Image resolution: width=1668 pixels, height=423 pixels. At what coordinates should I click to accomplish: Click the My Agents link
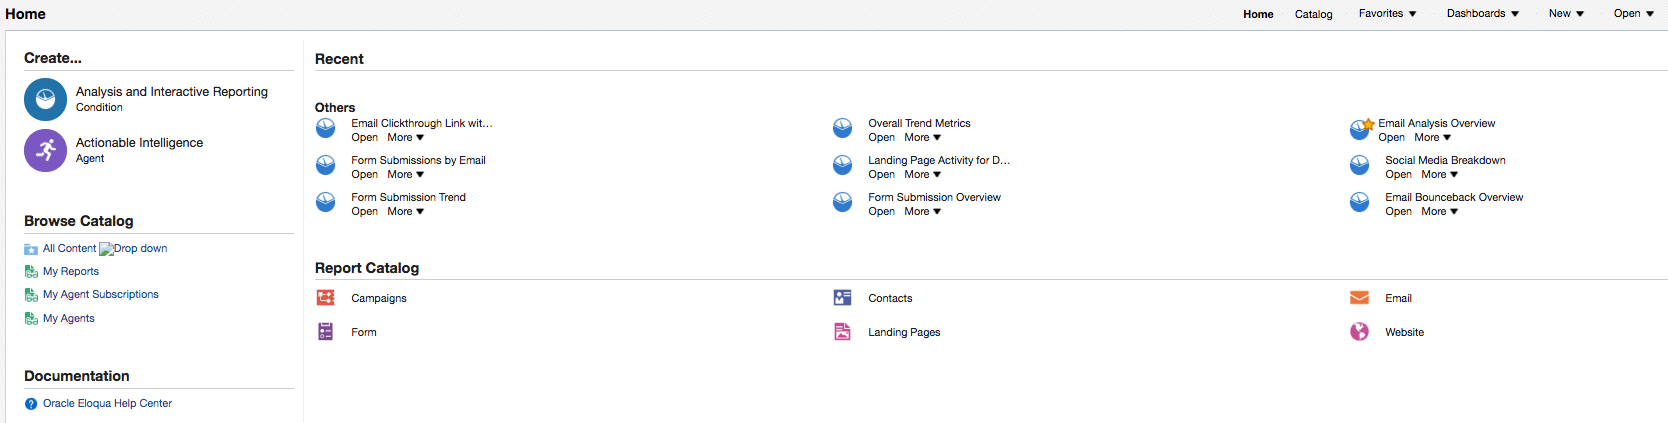coord(69,319)
